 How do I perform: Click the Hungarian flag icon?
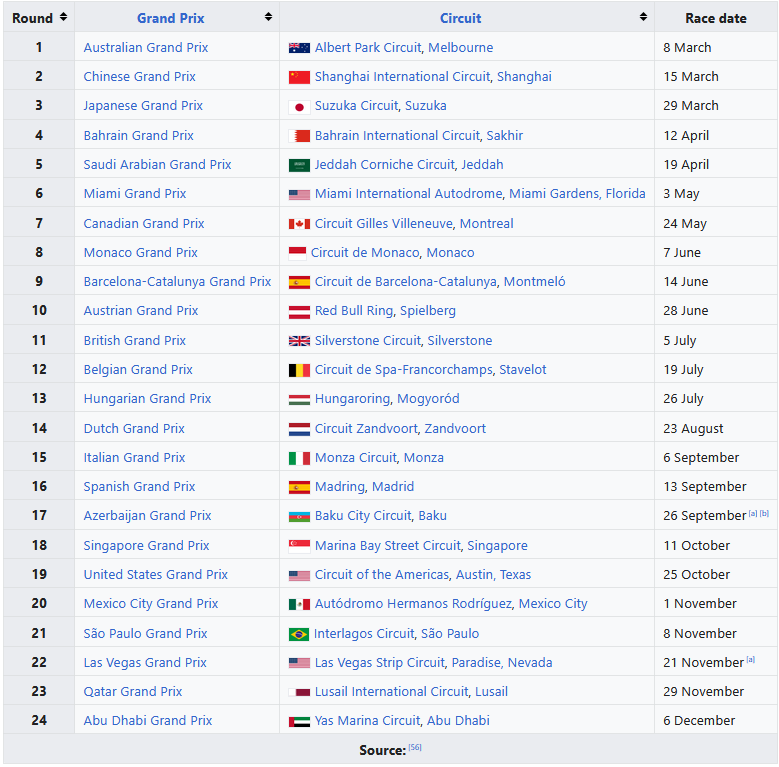click(299, 399)
